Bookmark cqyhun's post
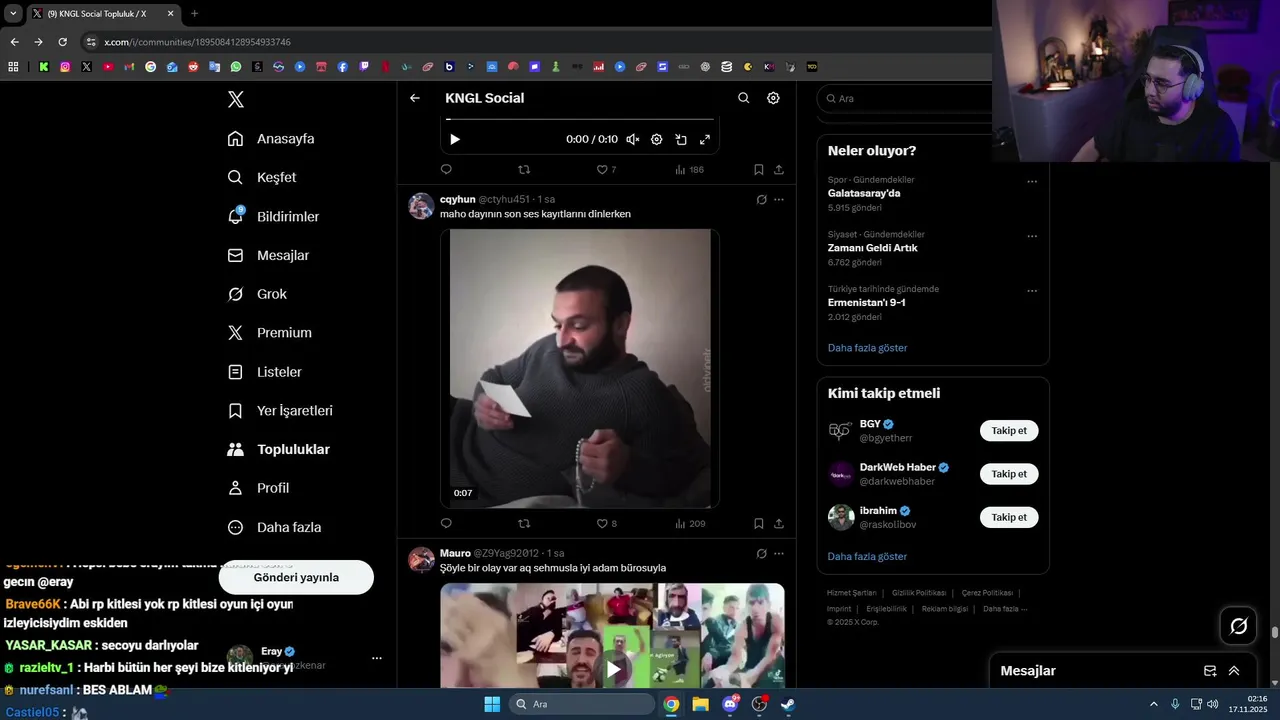Screen dimensions: 1280x720 pyautogui.click(x=759, y=523)
